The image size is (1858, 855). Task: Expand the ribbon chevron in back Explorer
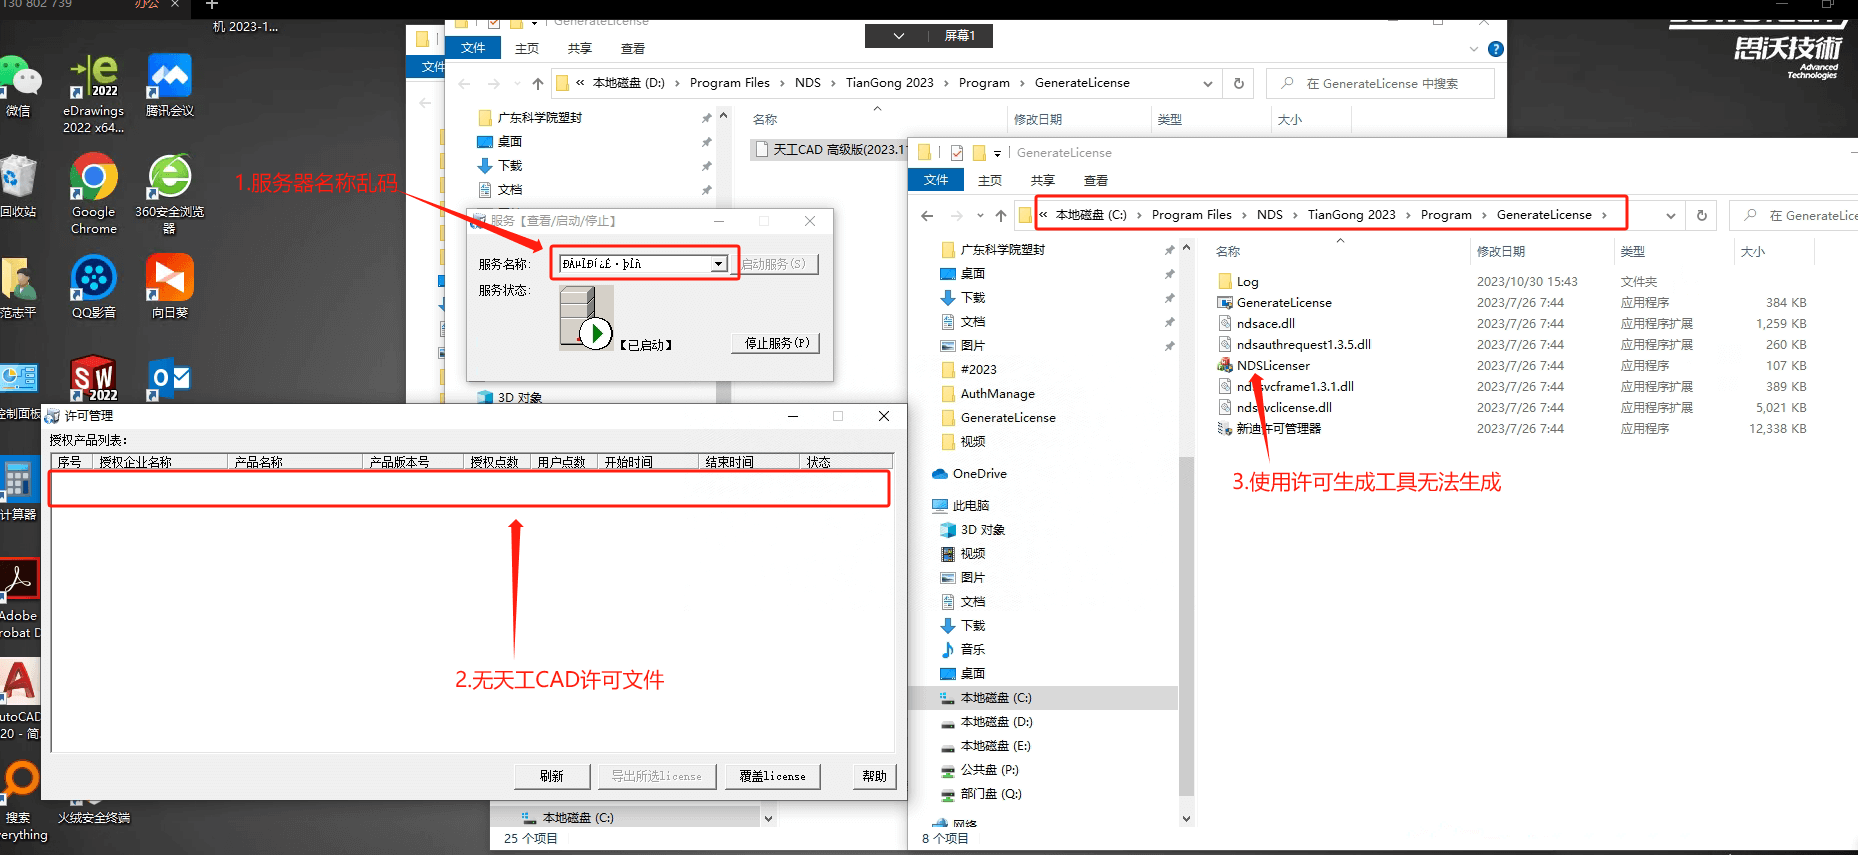click(x=1473, y=49)
